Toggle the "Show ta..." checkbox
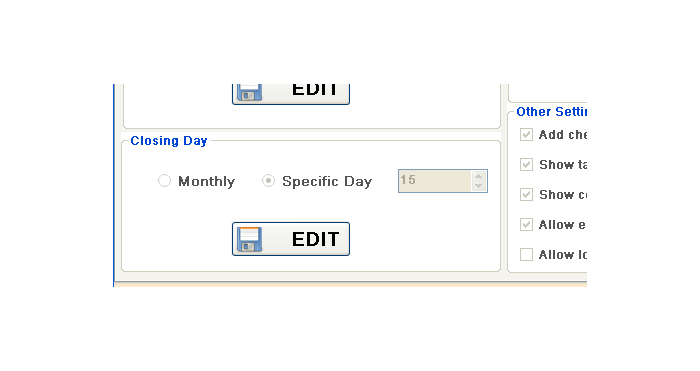The height and width of the screenshot is (371, 700). coord(526,164)
